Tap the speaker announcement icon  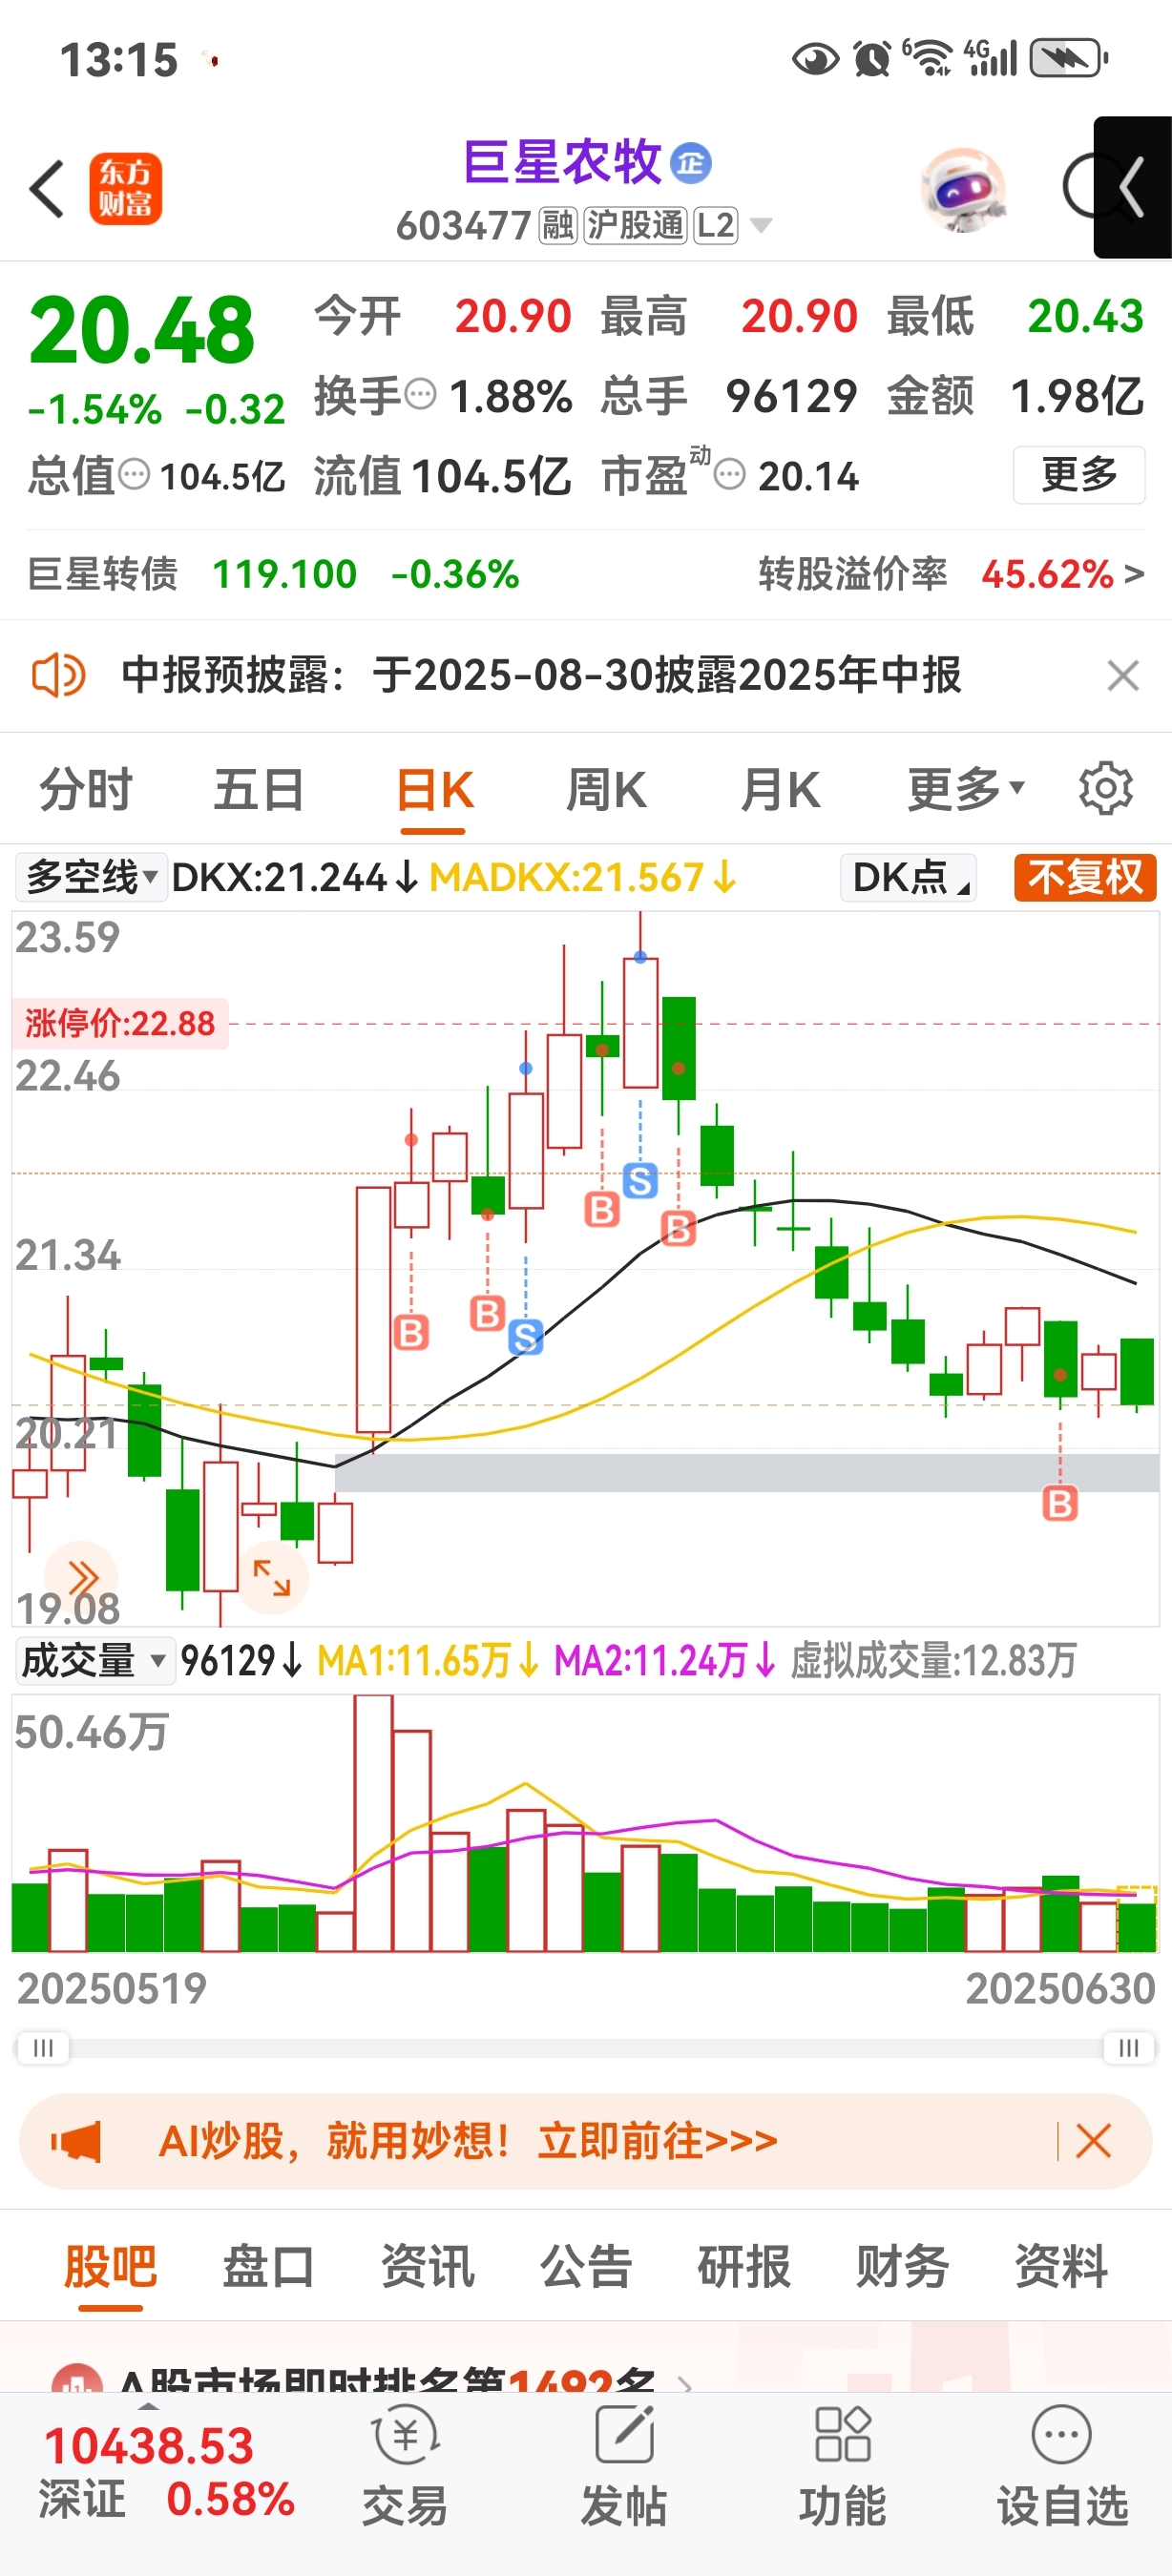58,675
